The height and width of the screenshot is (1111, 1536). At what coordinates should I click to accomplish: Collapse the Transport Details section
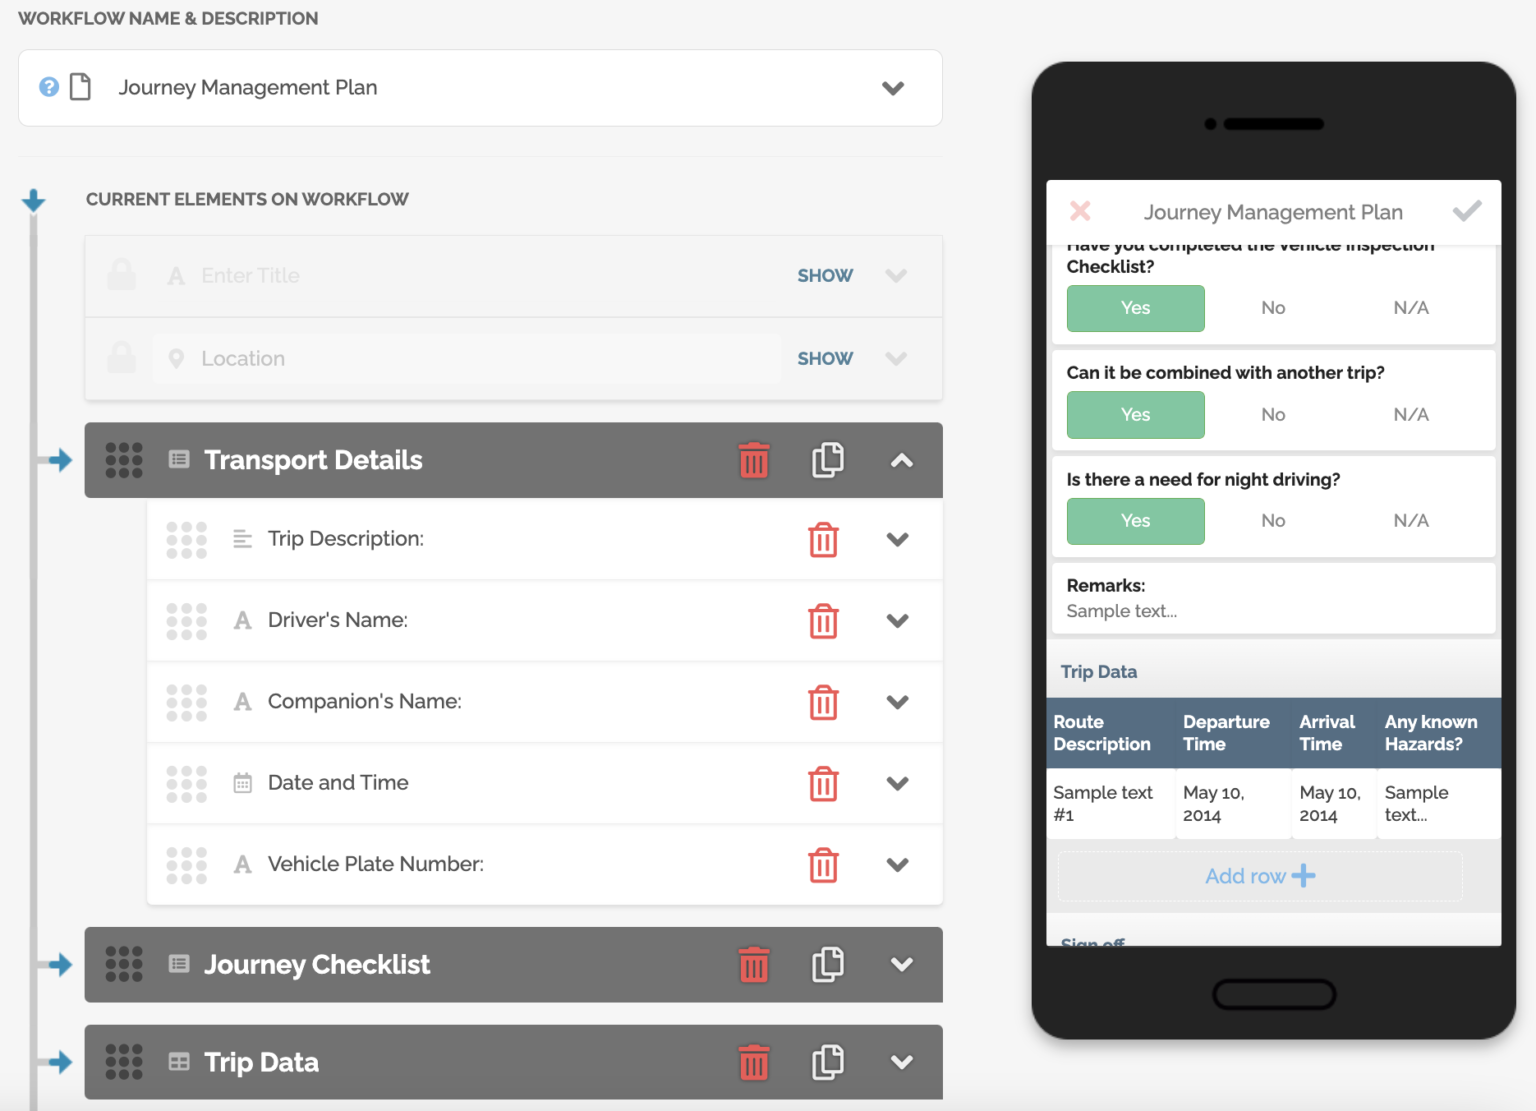(x=902, y=460)
